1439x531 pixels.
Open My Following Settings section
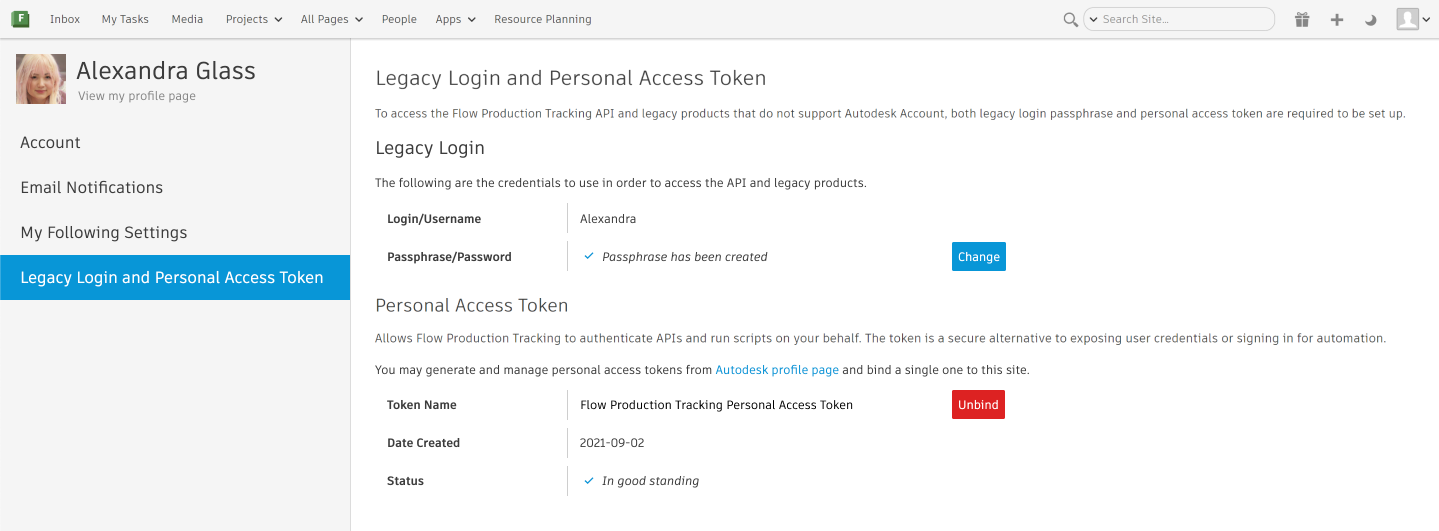pyautogui.click(x=104, y=232)
